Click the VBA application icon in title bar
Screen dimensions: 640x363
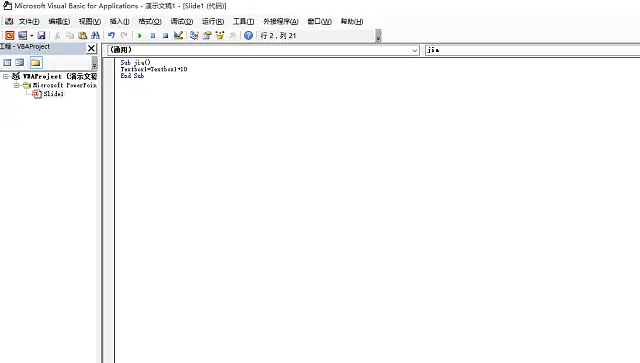click(7, 6)
